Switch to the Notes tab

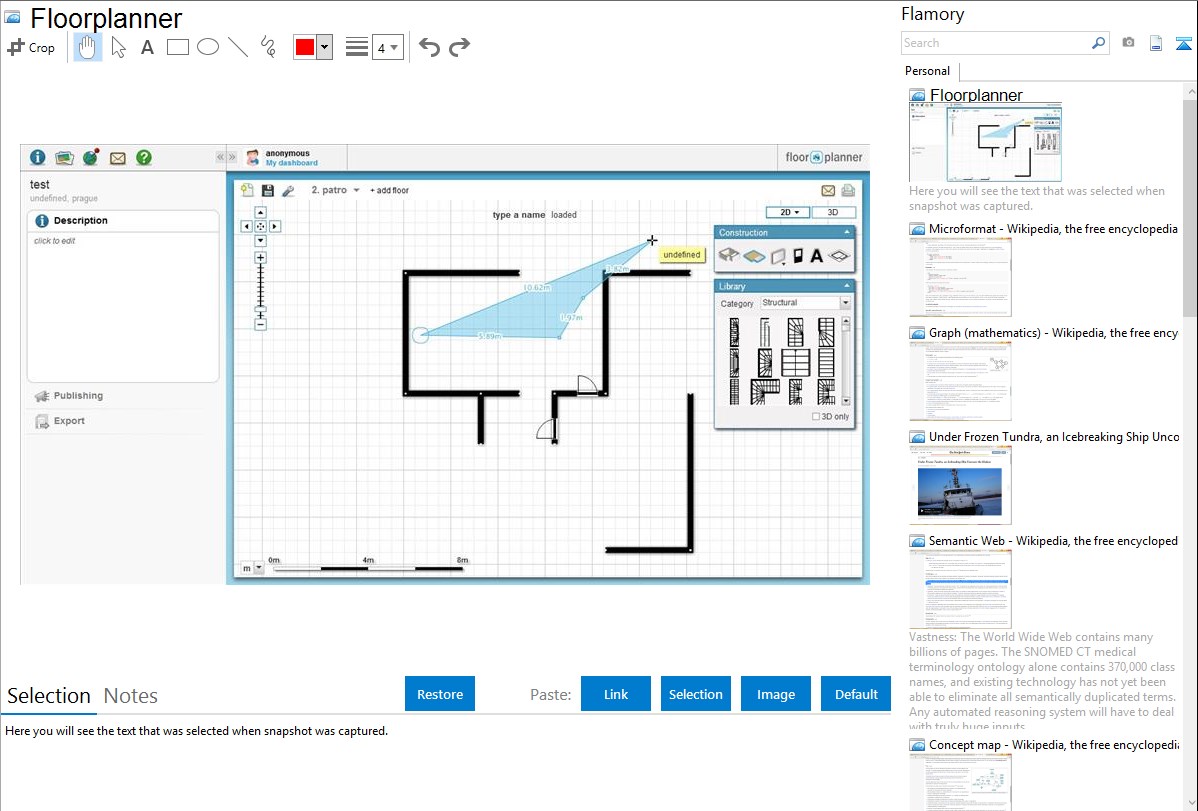(x=131, y=696)
